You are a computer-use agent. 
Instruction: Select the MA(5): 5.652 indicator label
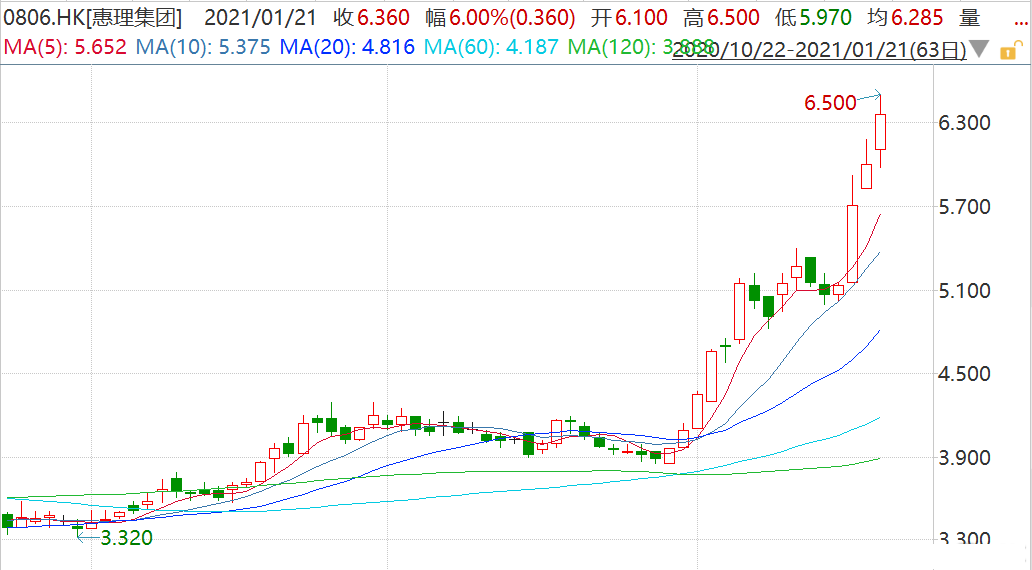click(x=65, y=47)
